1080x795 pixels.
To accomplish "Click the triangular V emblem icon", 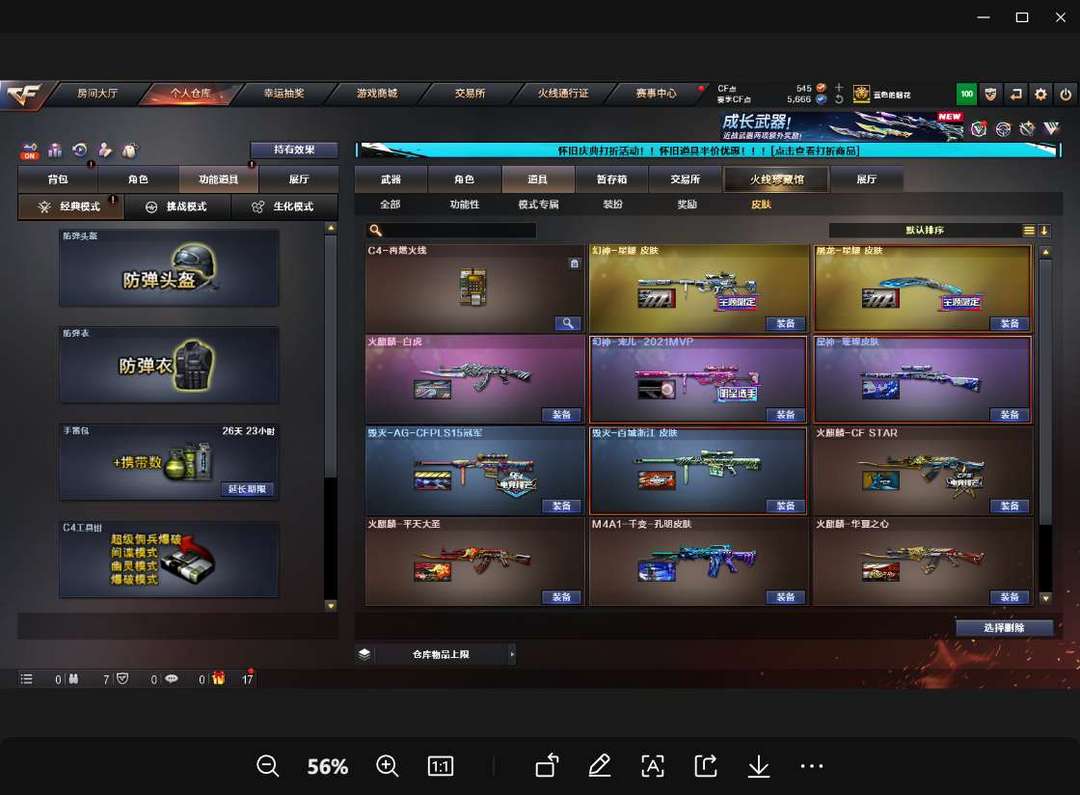I will (1051, 128).
